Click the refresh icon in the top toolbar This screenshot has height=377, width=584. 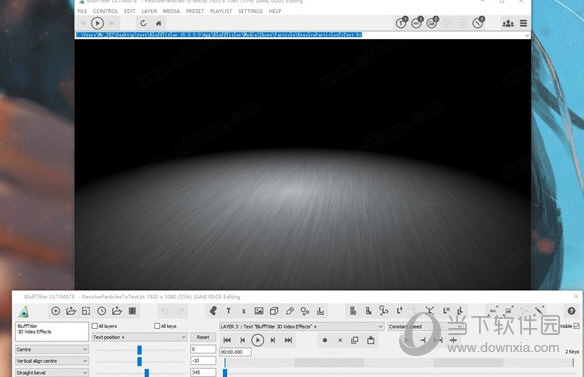[143, 23]
